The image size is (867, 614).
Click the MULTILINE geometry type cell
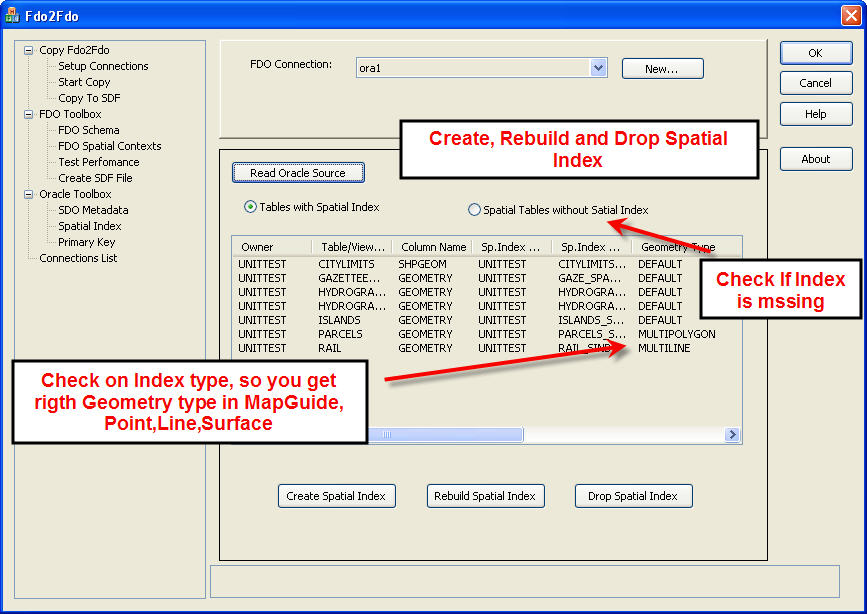point(664,348)
